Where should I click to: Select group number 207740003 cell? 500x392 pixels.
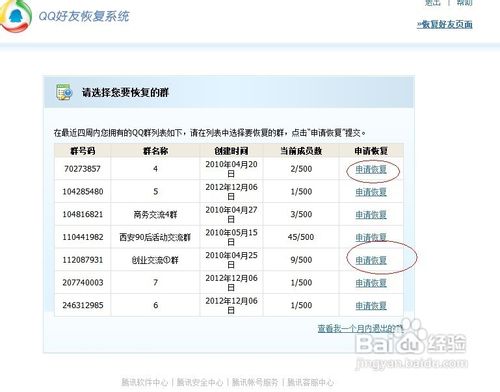point(83,283)
